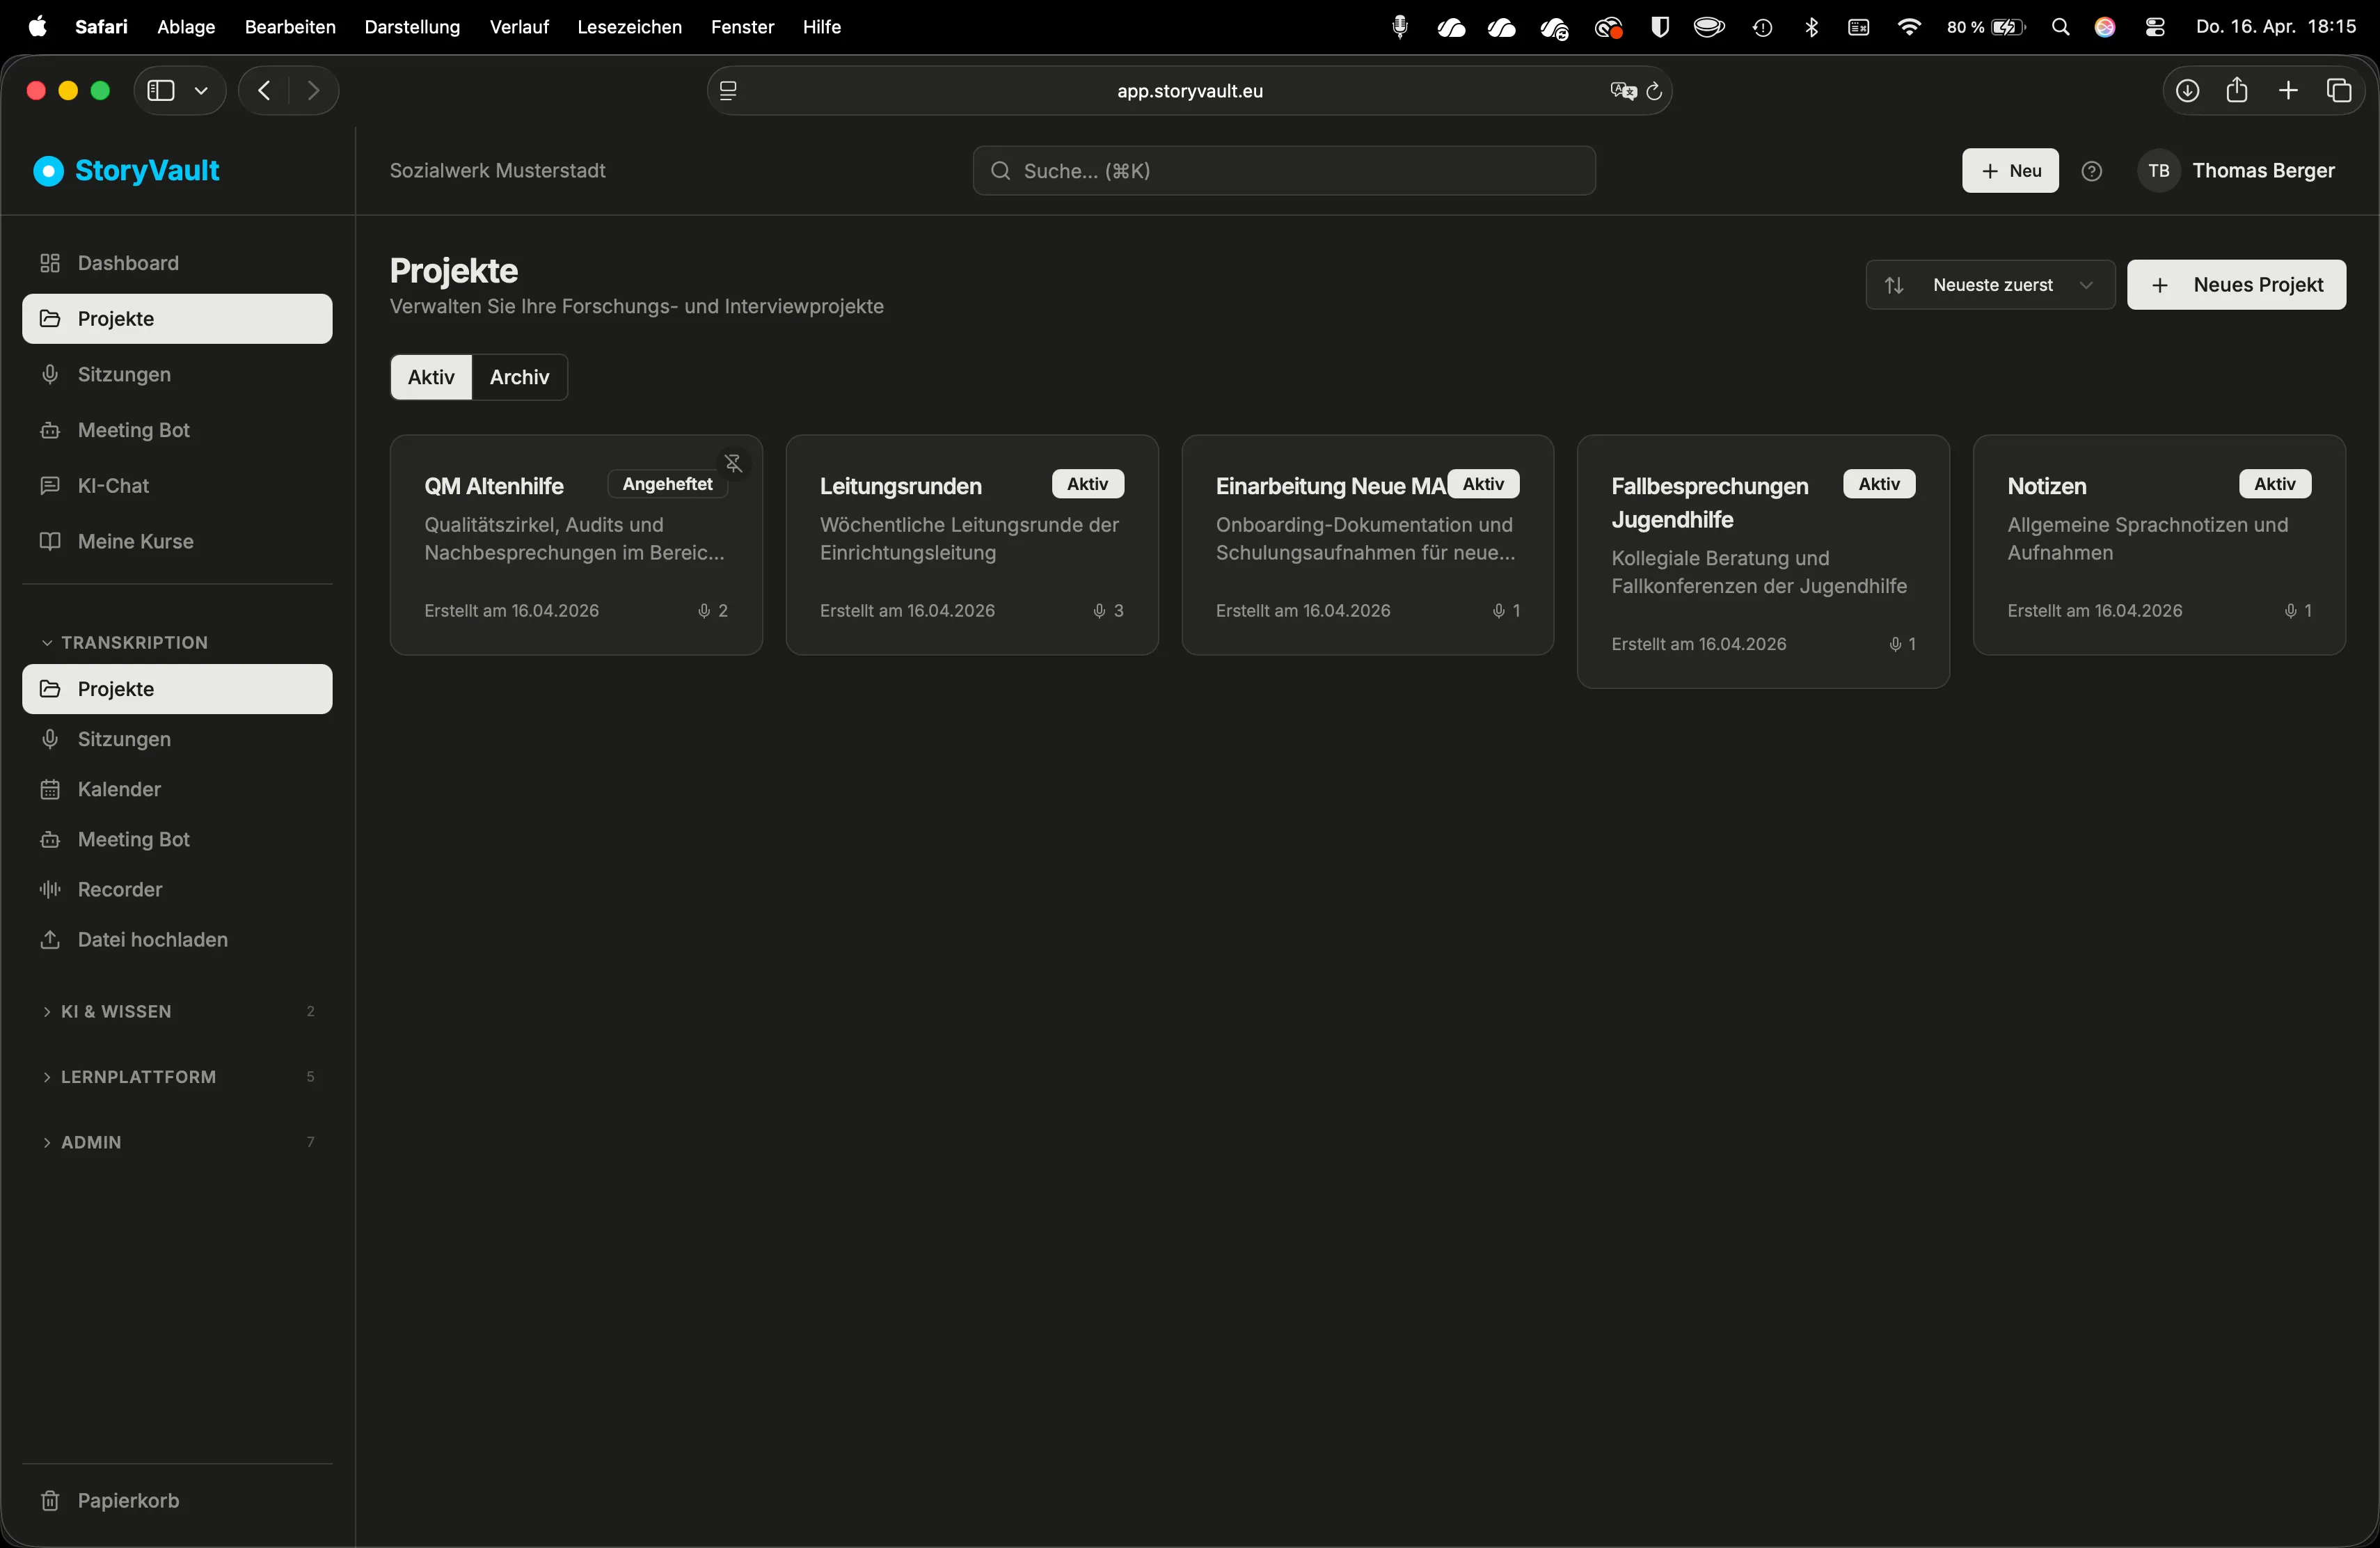Show Safari downloads
Image resolution: width=2380 pixels, height=1548 pixels.
2187,91
